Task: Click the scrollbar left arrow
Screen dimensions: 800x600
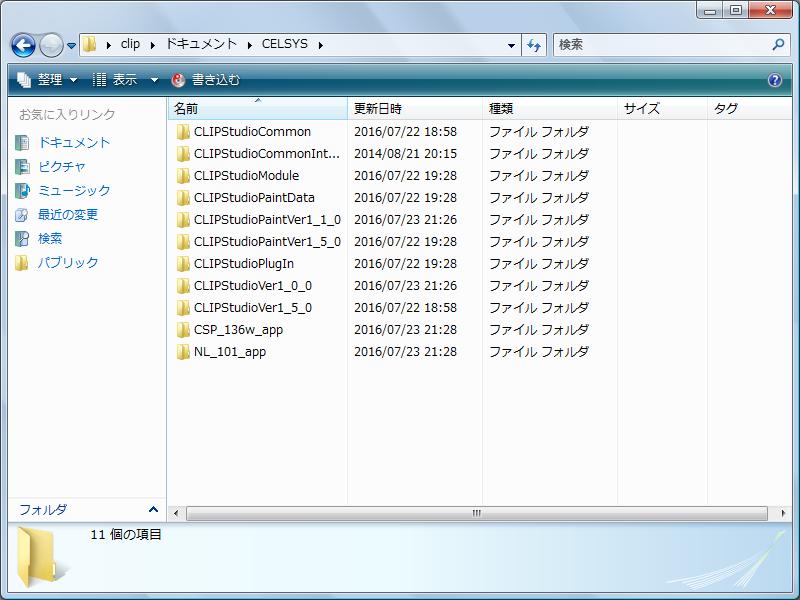Action: click(176, 513)
